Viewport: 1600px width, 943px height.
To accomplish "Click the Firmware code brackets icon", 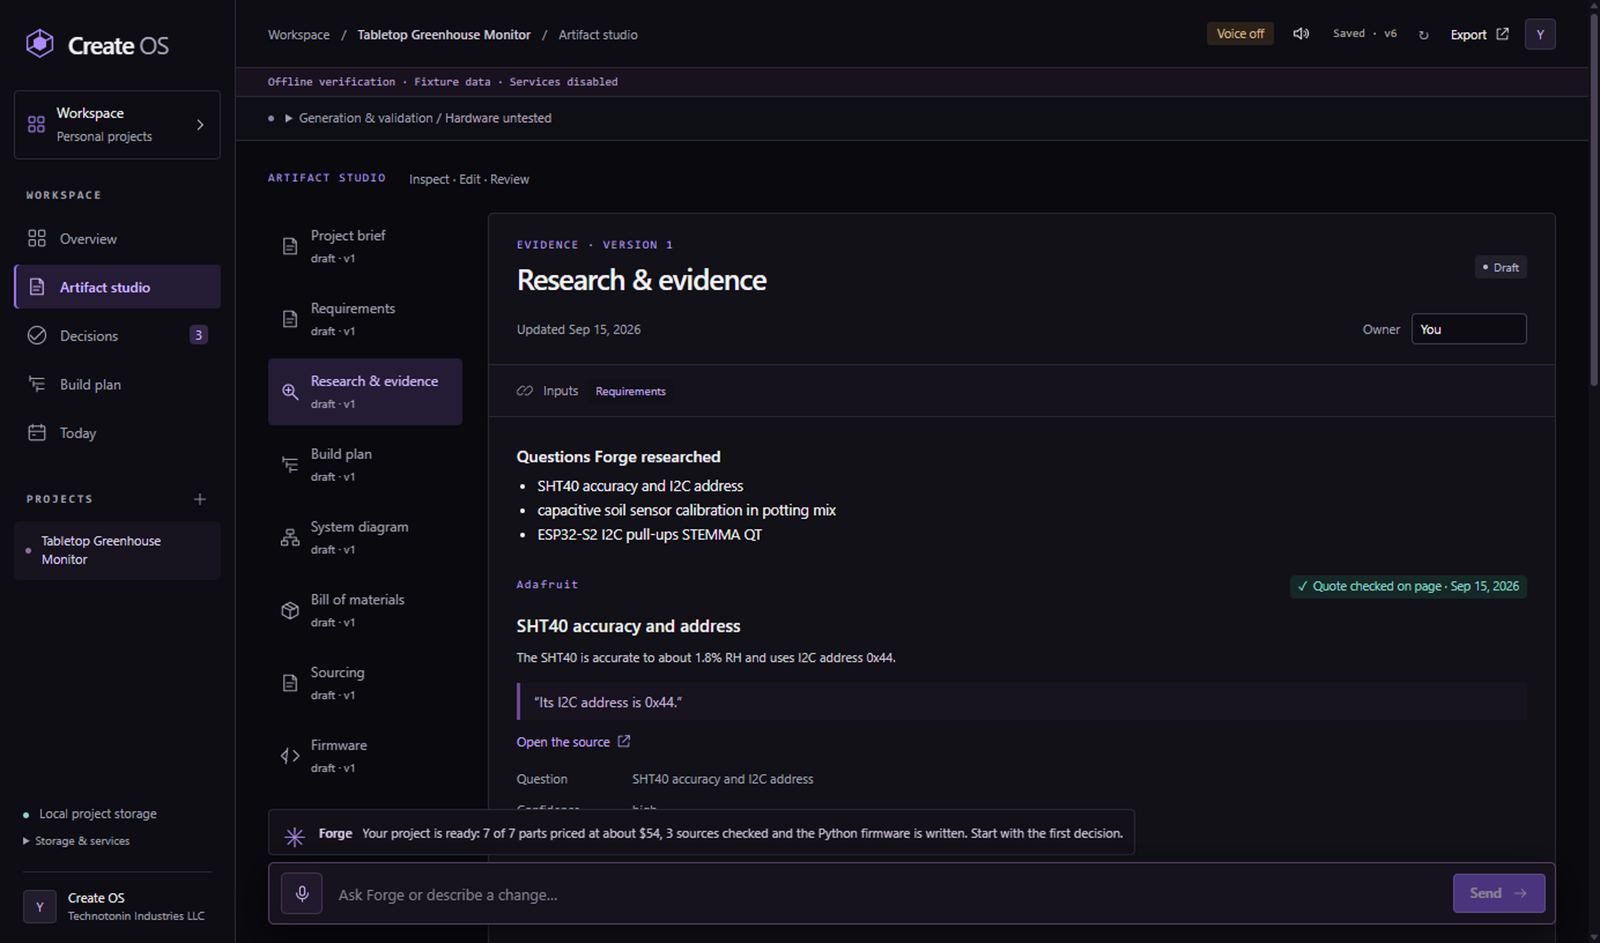I will (290, 756).
